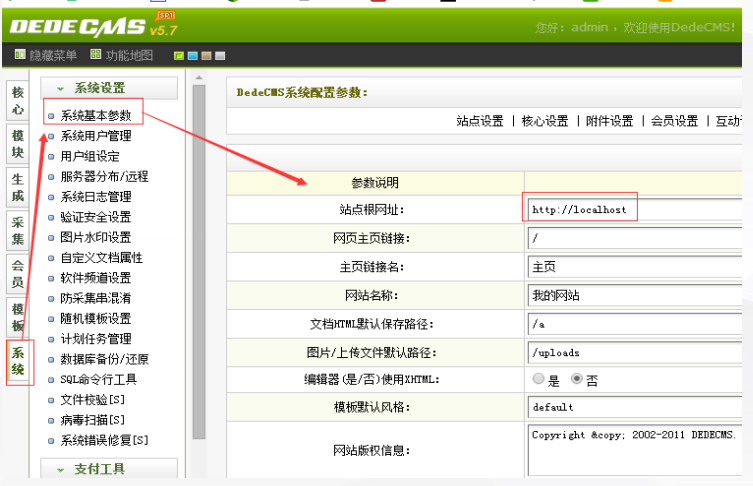Open the 模板 side tab
The image size is (753, 486).
tap(18, 317)
